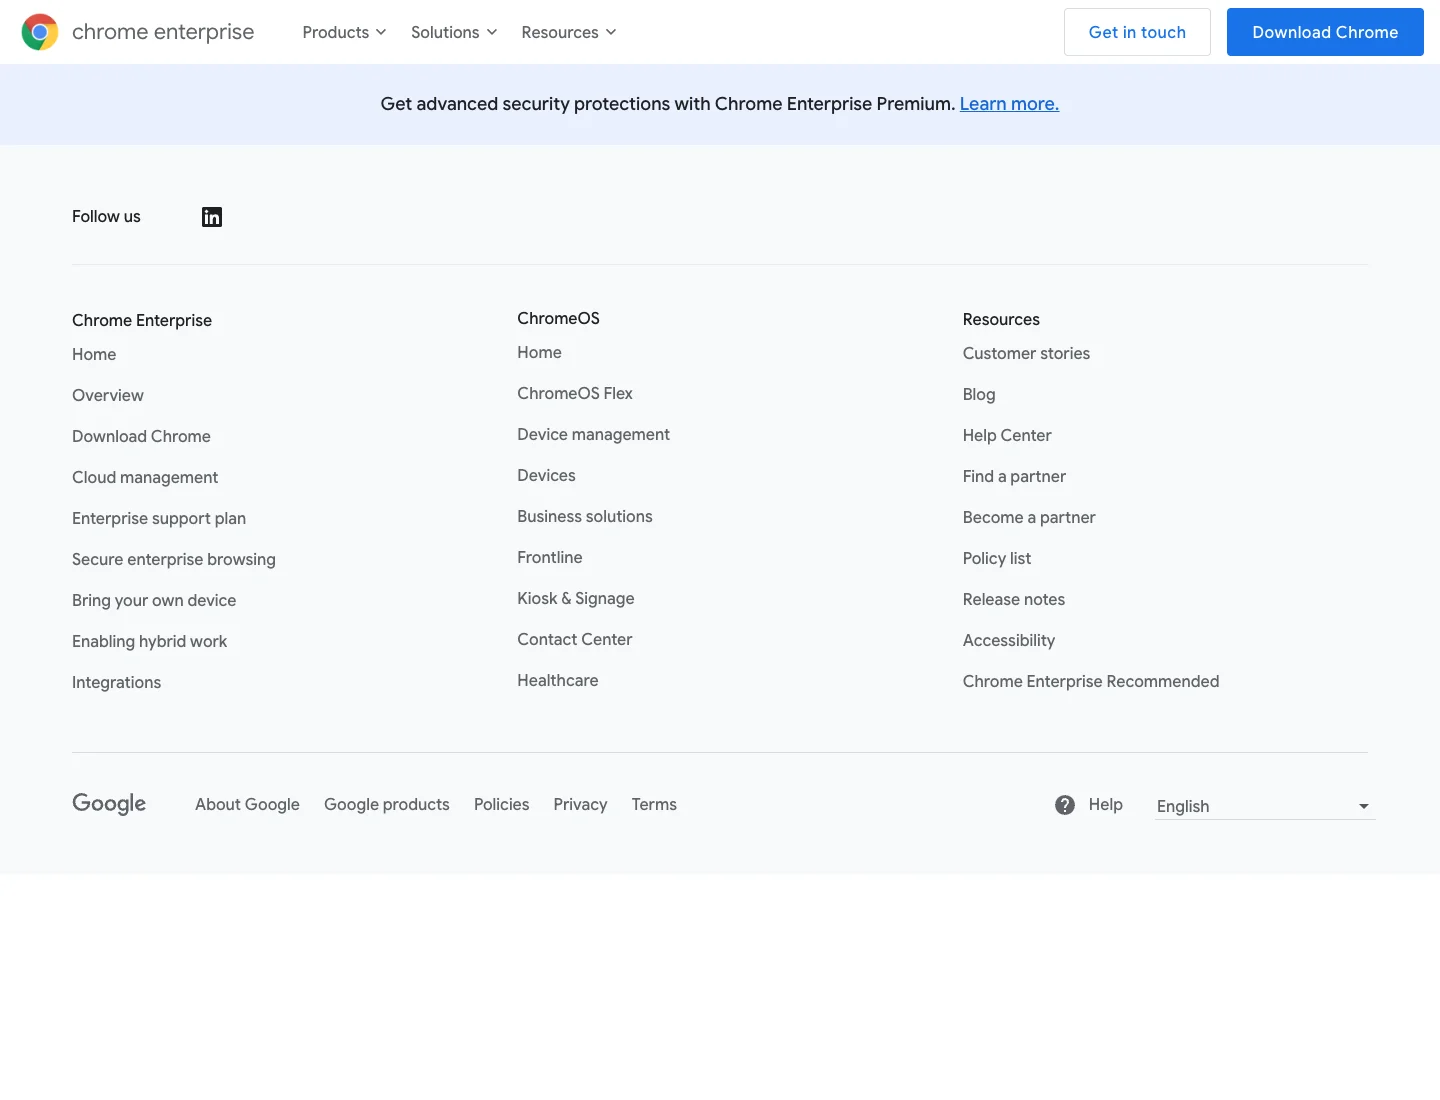
Task: Open the Healthcare link
Action: [x=558, y=680]
